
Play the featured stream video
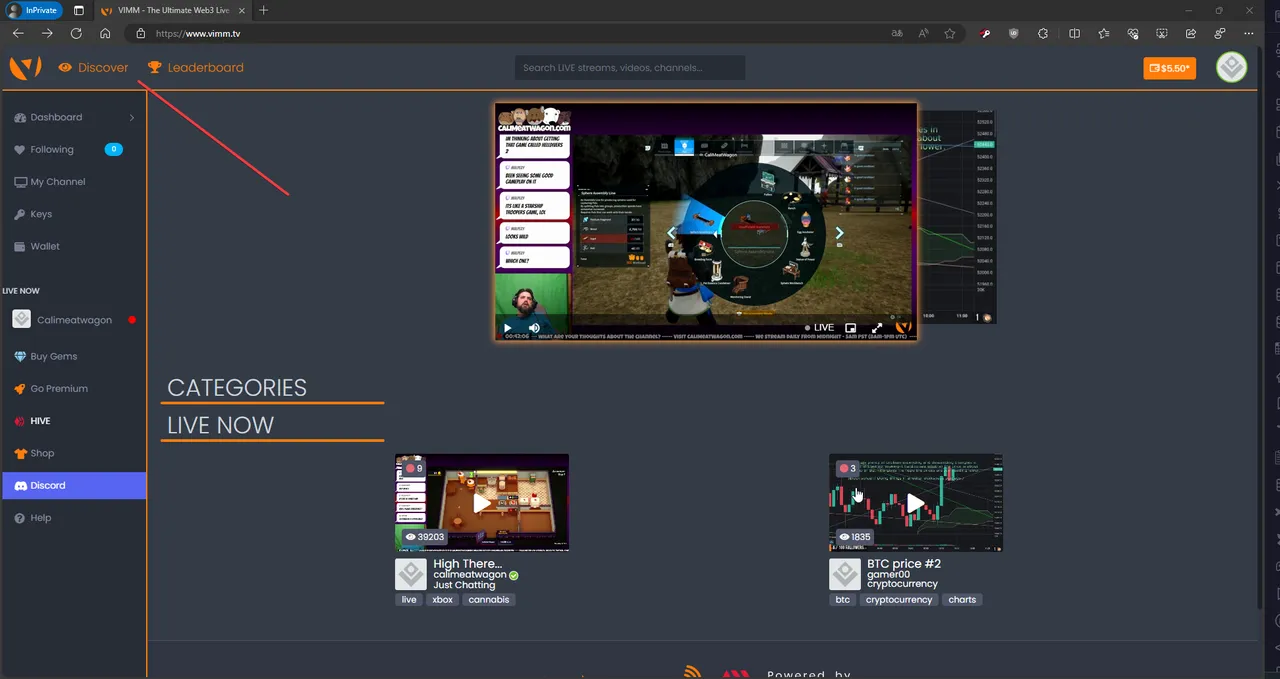point(508,327)
